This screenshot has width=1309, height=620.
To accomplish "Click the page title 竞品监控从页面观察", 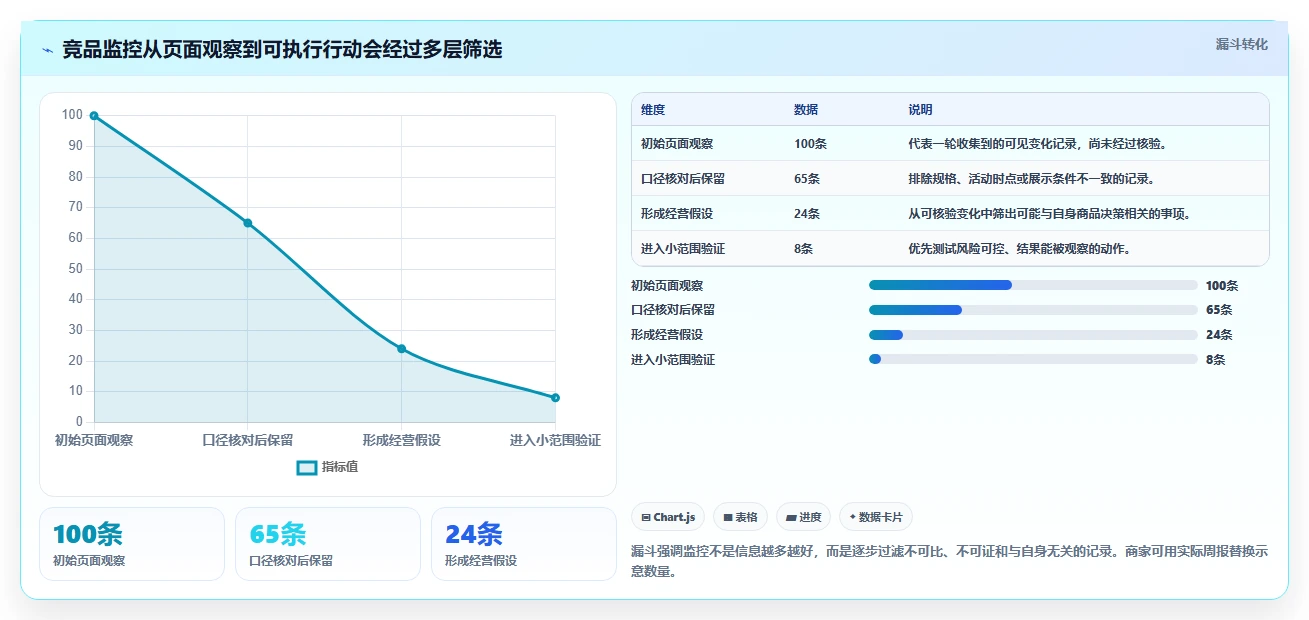I will [282, 49].
